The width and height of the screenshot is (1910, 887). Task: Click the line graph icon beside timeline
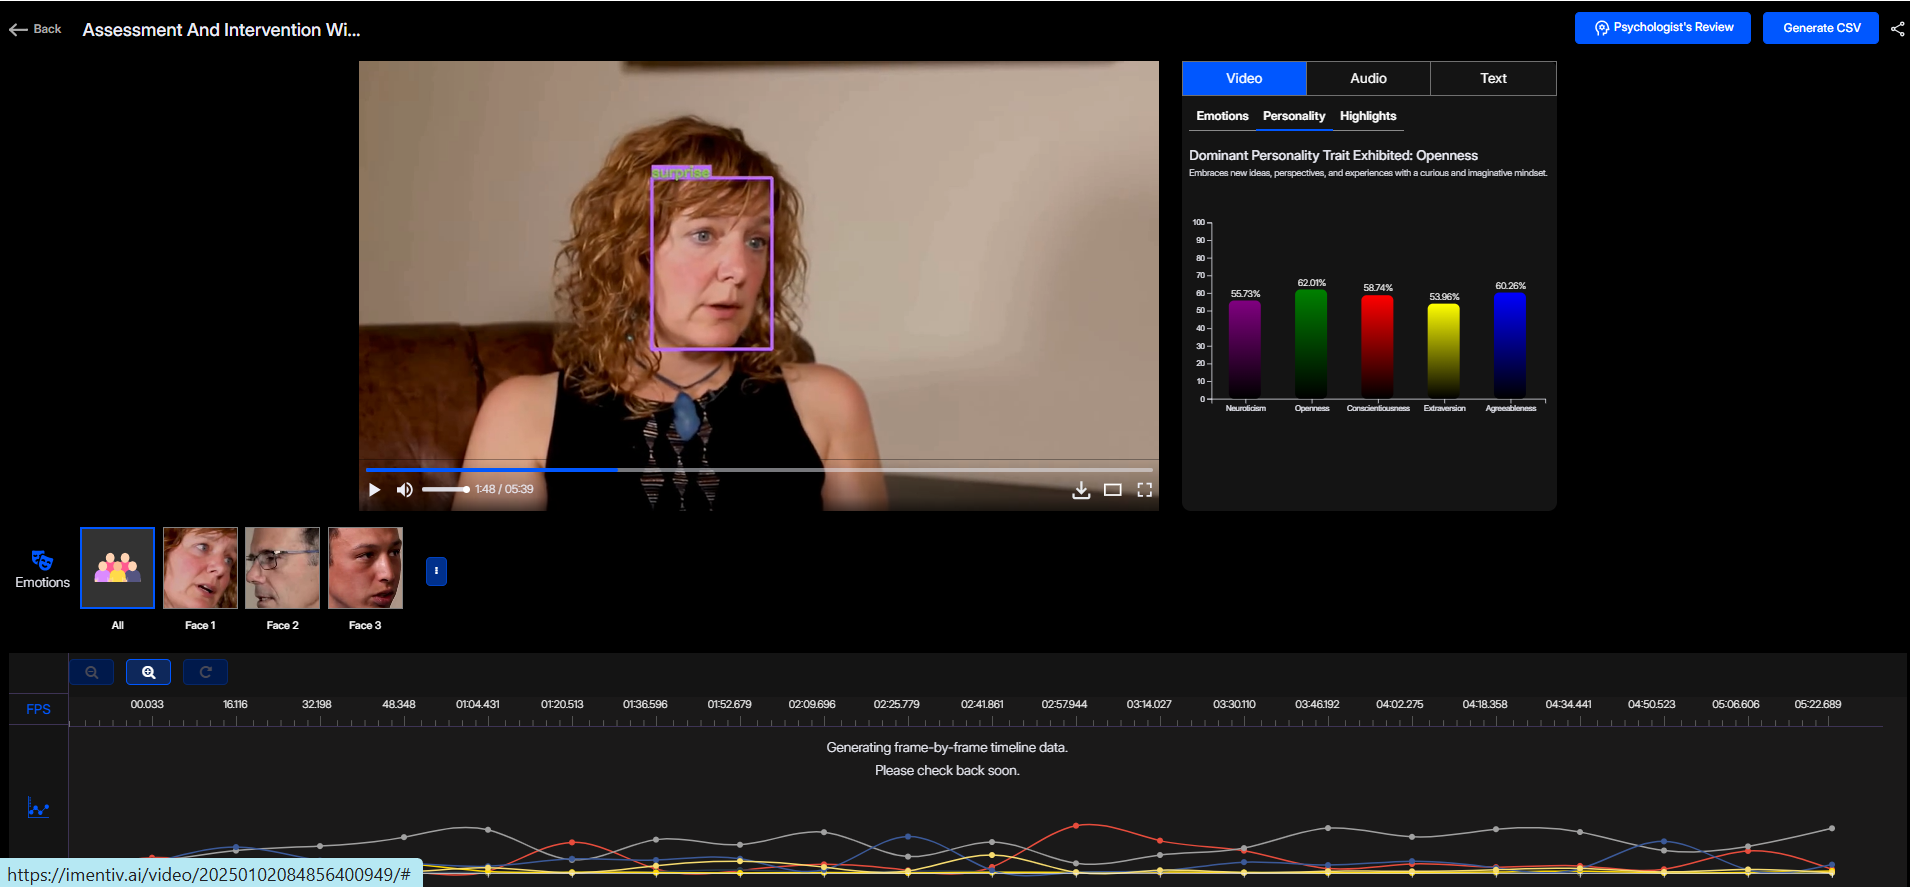pyautogui.click(x=38, y=807)
